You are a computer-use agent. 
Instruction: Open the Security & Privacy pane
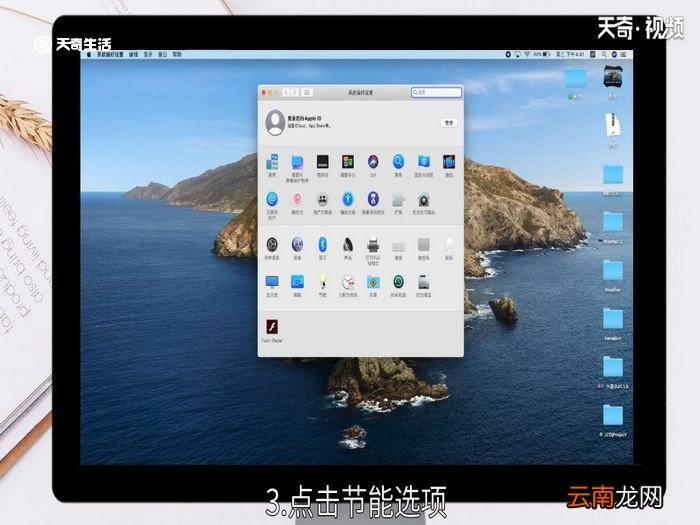424,199
